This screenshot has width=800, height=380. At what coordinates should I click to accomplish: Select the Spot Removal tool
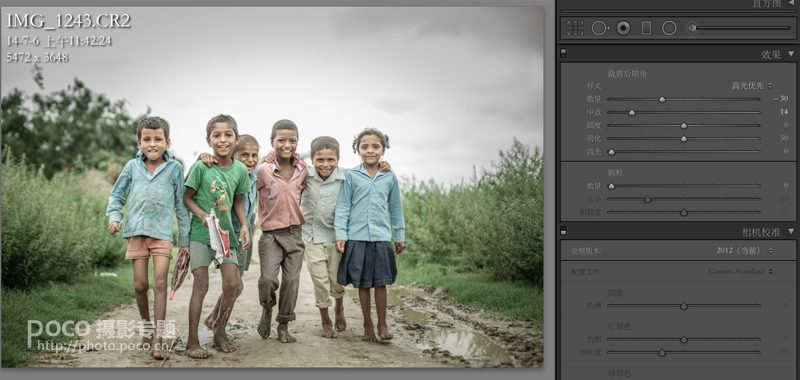coord(600,28)
